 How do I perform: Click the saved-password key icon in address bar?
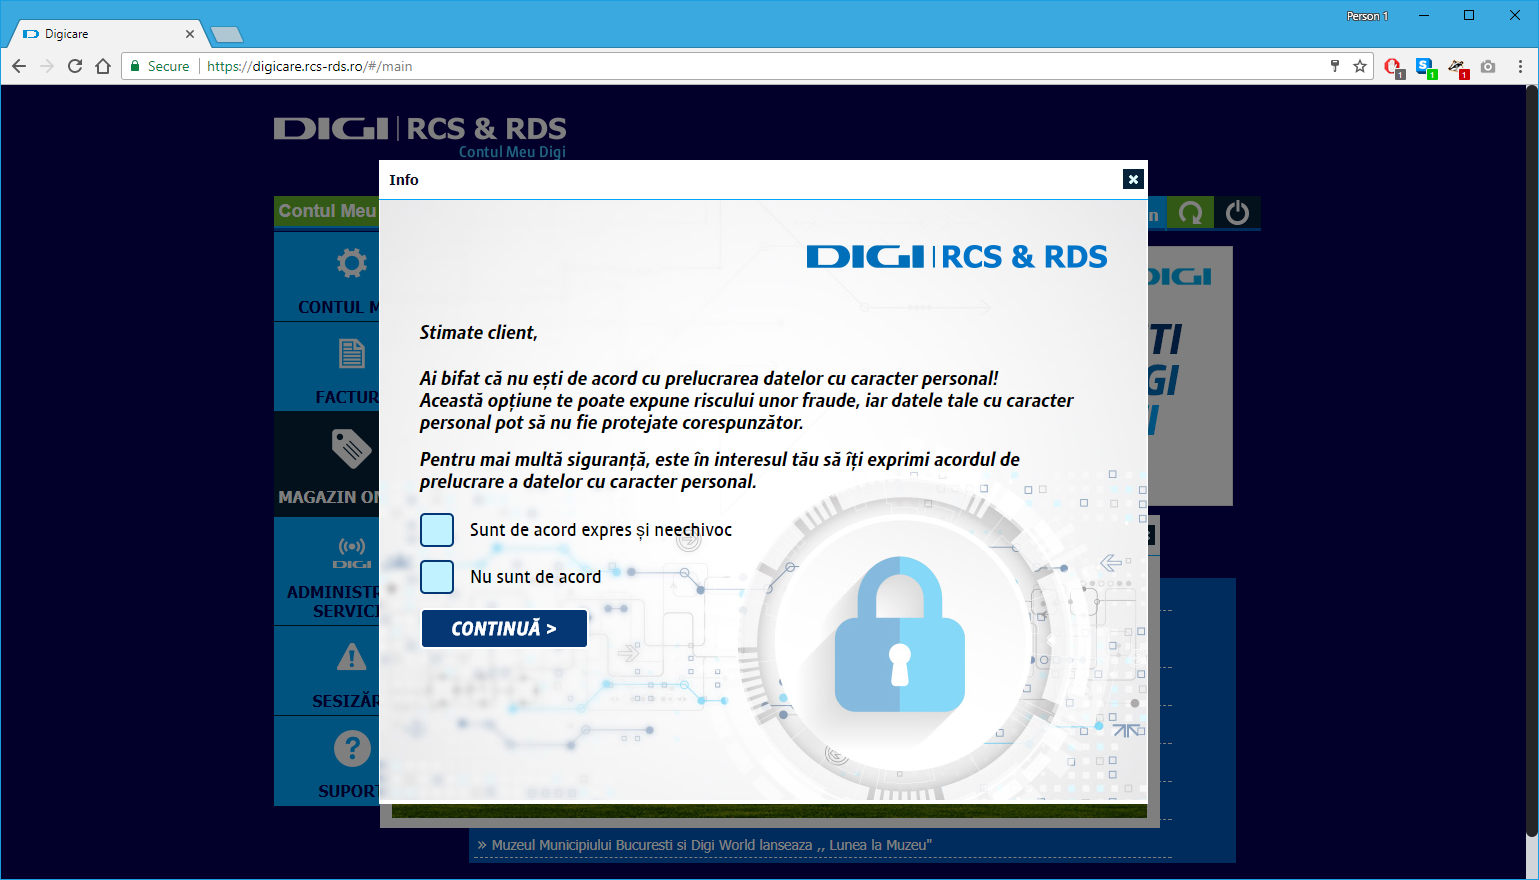coord(1335,66)
